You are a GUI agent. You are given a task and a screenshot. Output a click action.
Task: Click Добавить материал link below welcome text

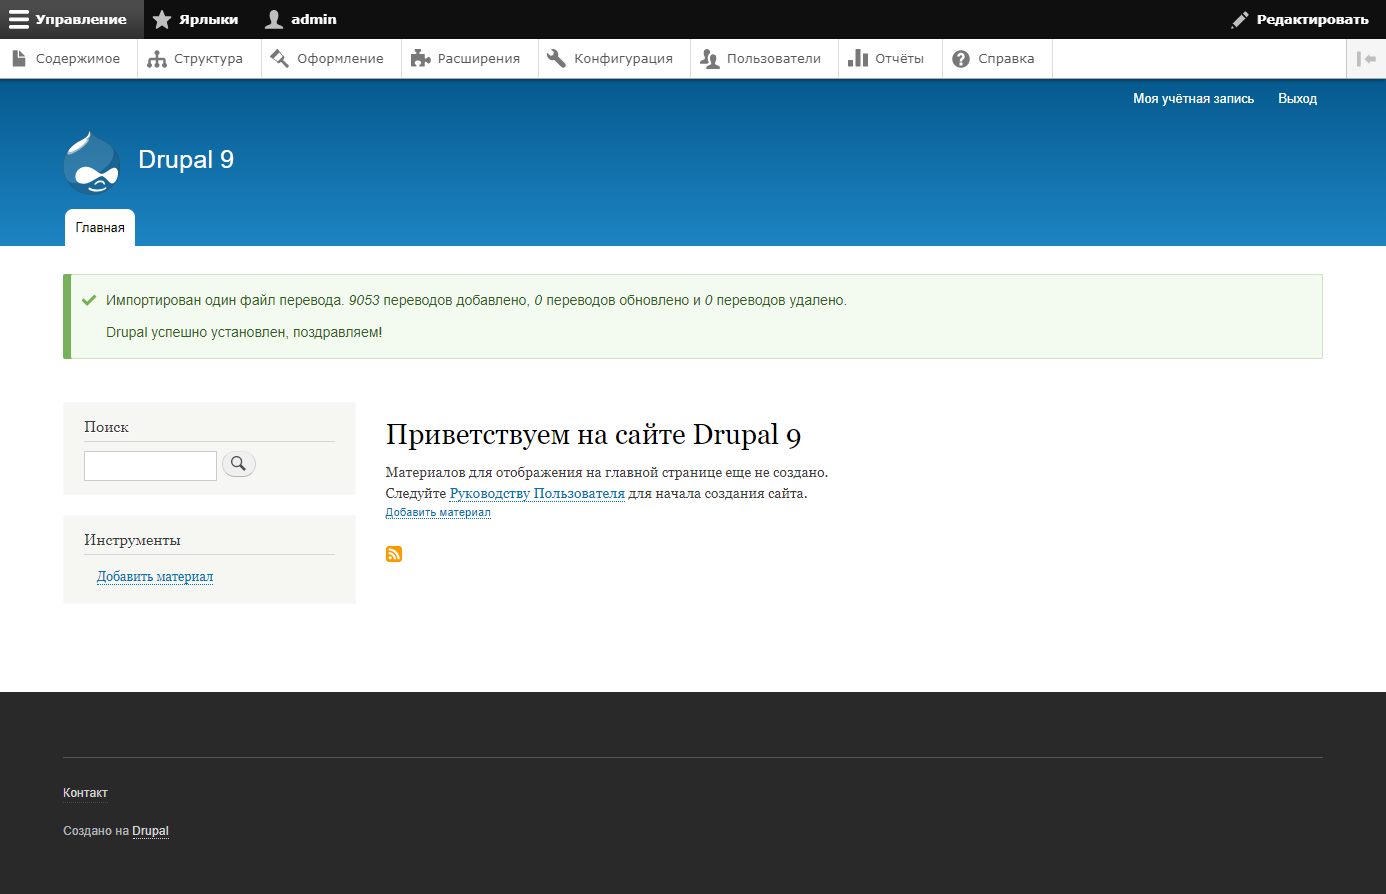coord(438,512)
